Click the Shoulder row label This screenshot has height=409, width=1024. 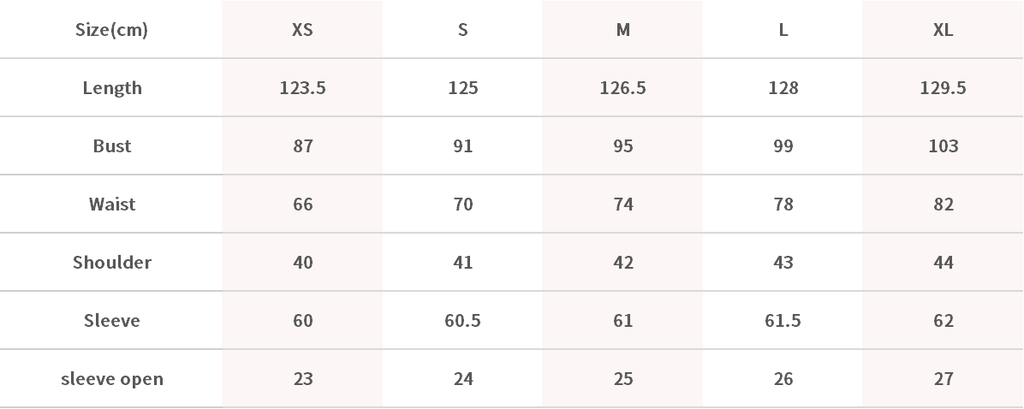112,262
